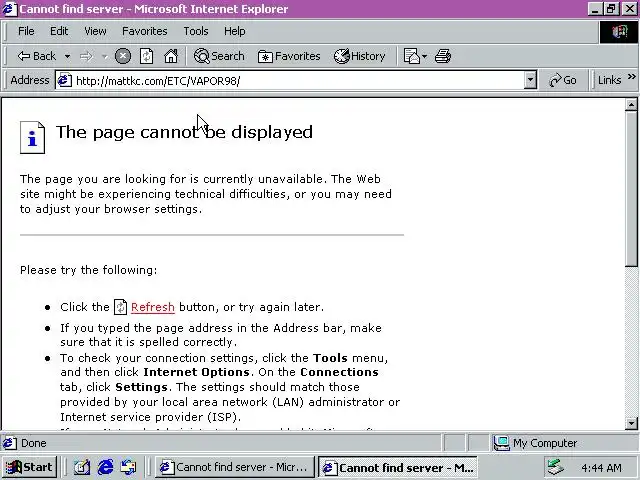Click the active 'Cannot find server - M...' taskbar button
The image size is (640, 480).
pos(398,467)
